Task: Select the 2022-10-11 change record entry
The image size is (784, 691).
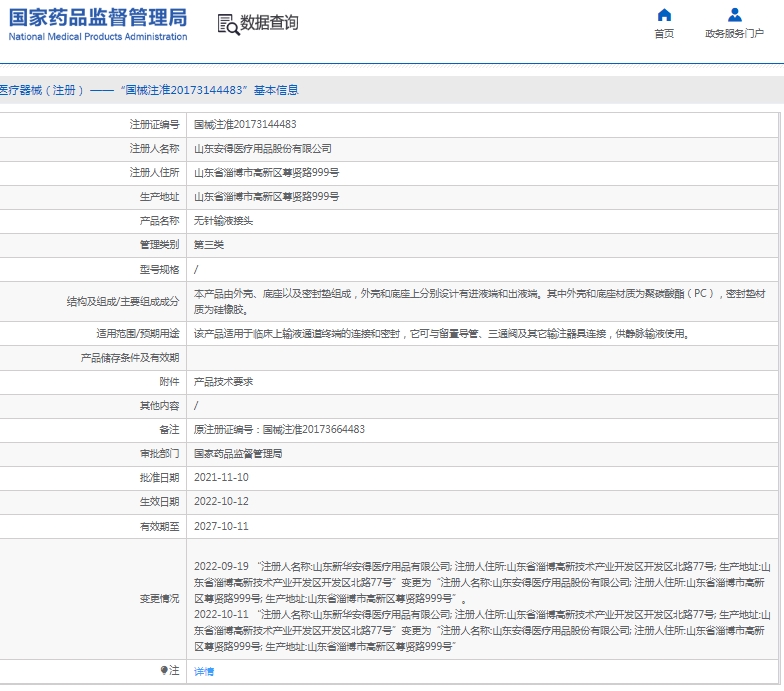Action: point(482,630)
